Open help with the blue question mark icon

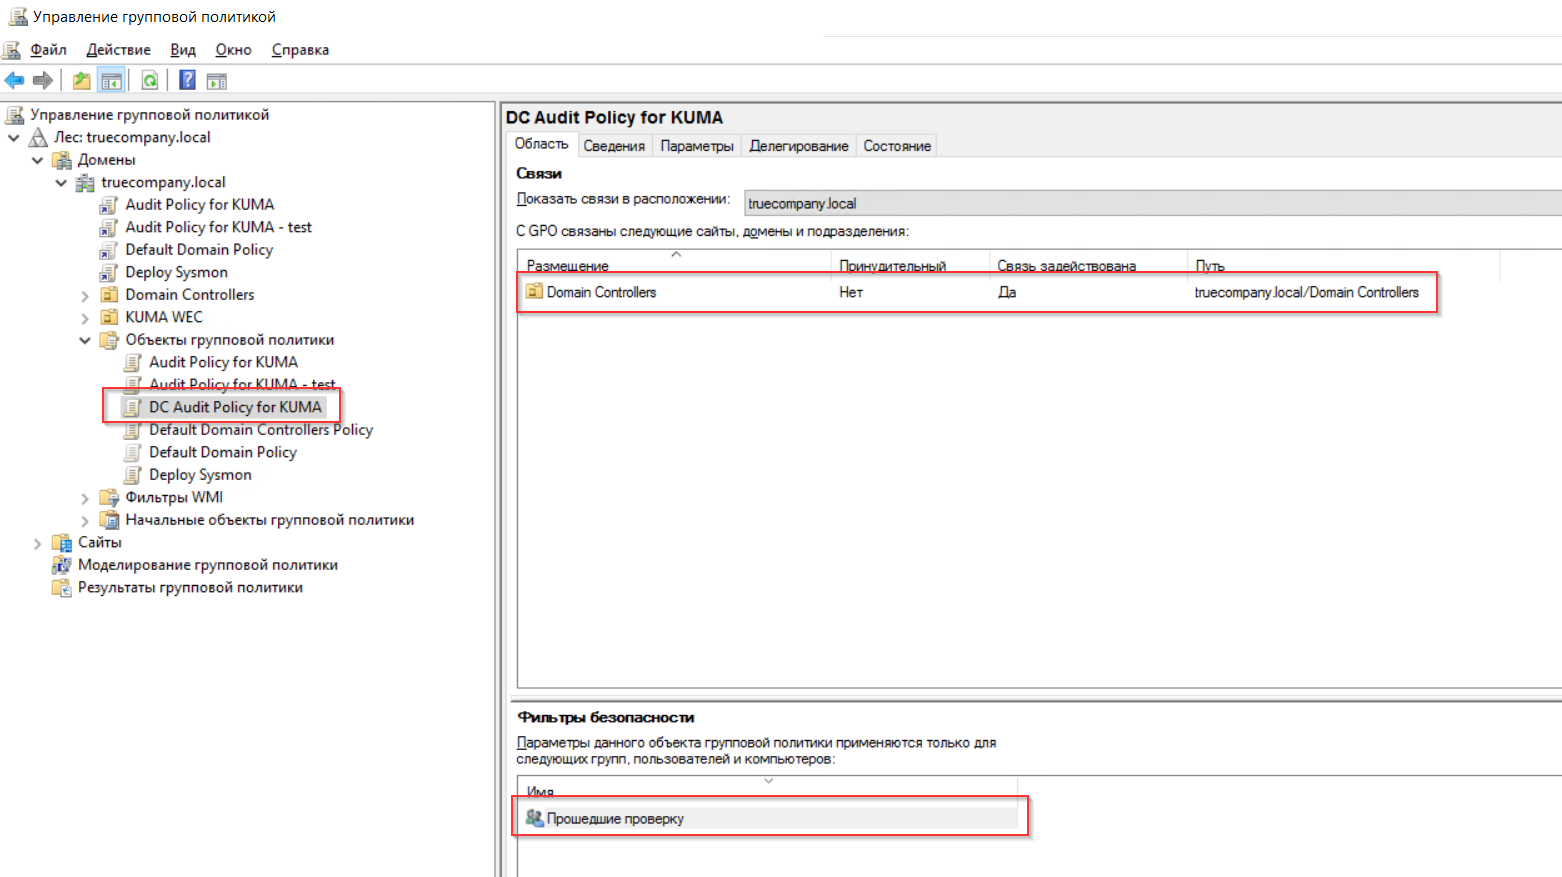[187, 80]
